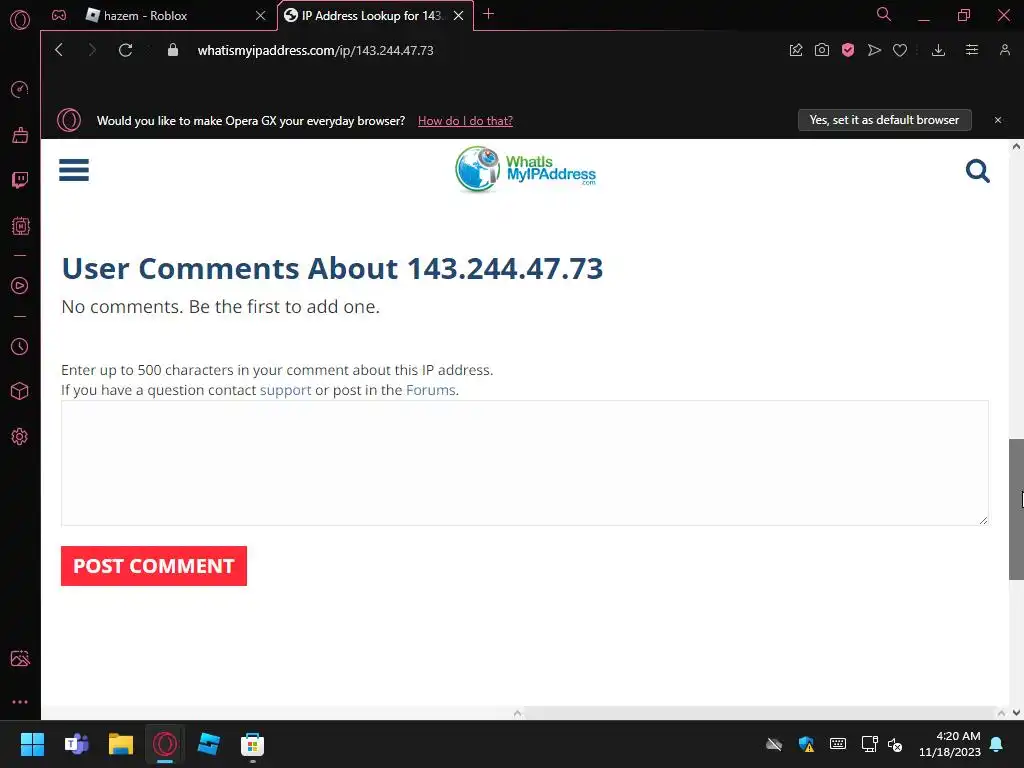
Task: Click 'Yes, set it as default browser'
Action: (x=884, y=120)
